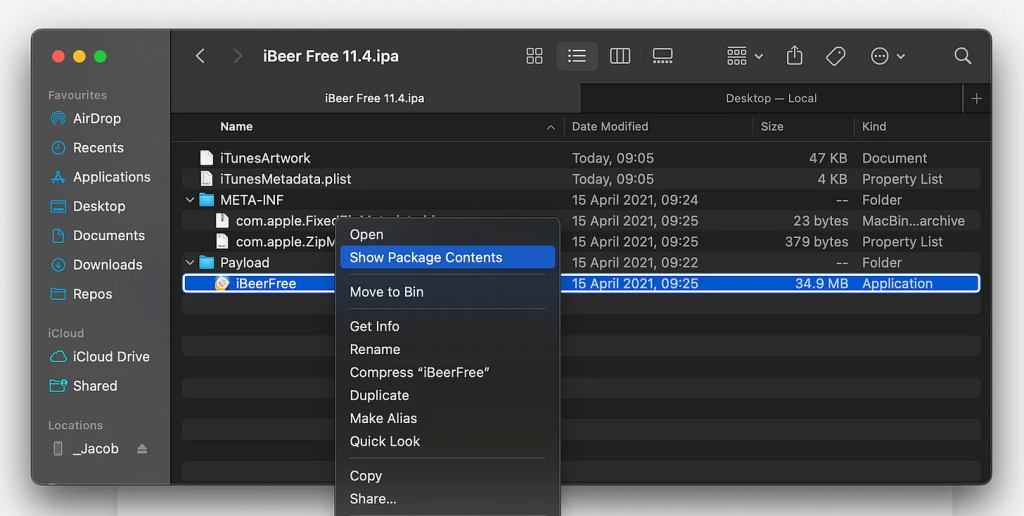Open the more actions ellipsis menu
The width and height of the screenshot is (1024, 516).
coord(887,56)
